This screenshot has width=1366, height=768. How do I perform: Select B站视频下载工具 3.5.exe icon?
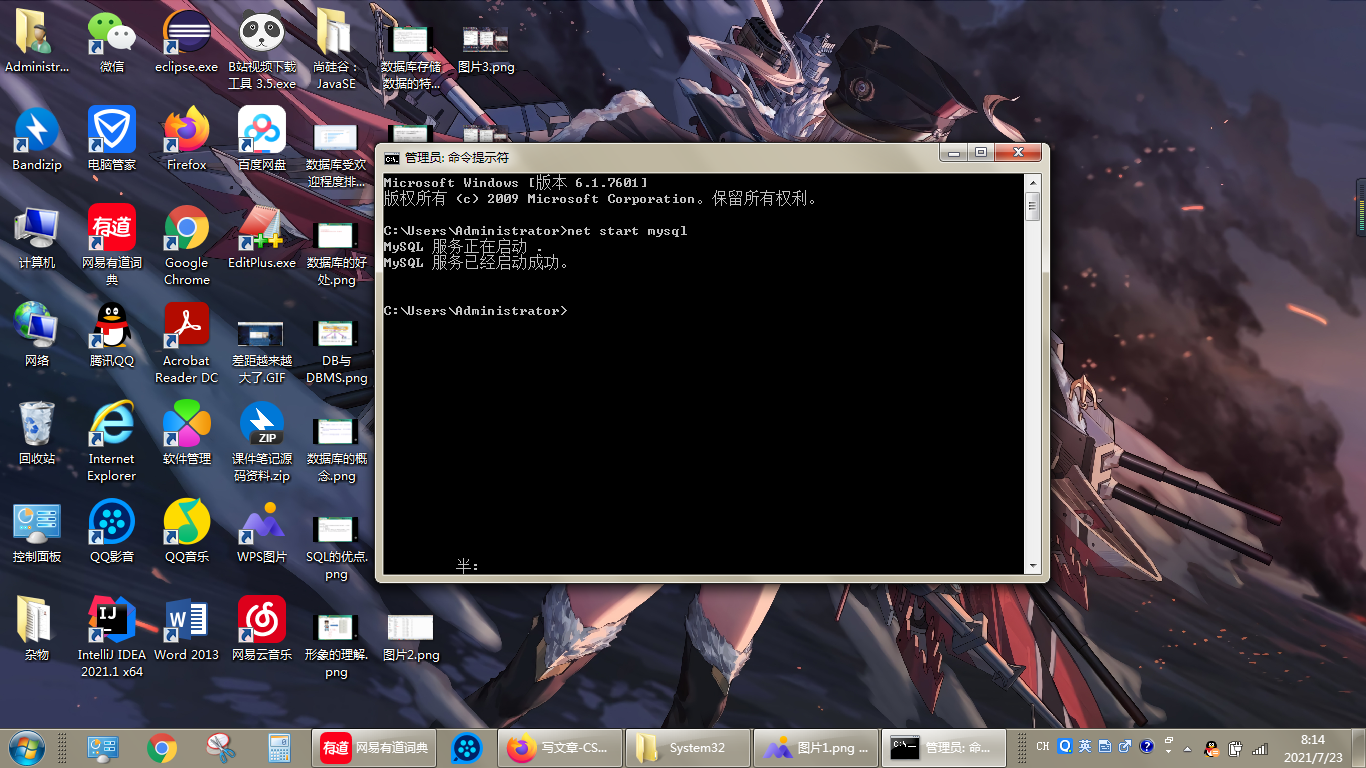click(262, 50)
